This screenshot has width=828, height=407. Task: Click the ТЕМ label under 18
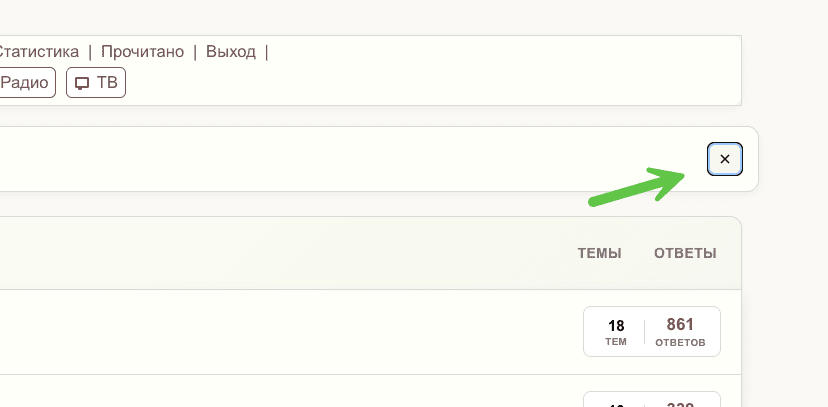(616, 342)
